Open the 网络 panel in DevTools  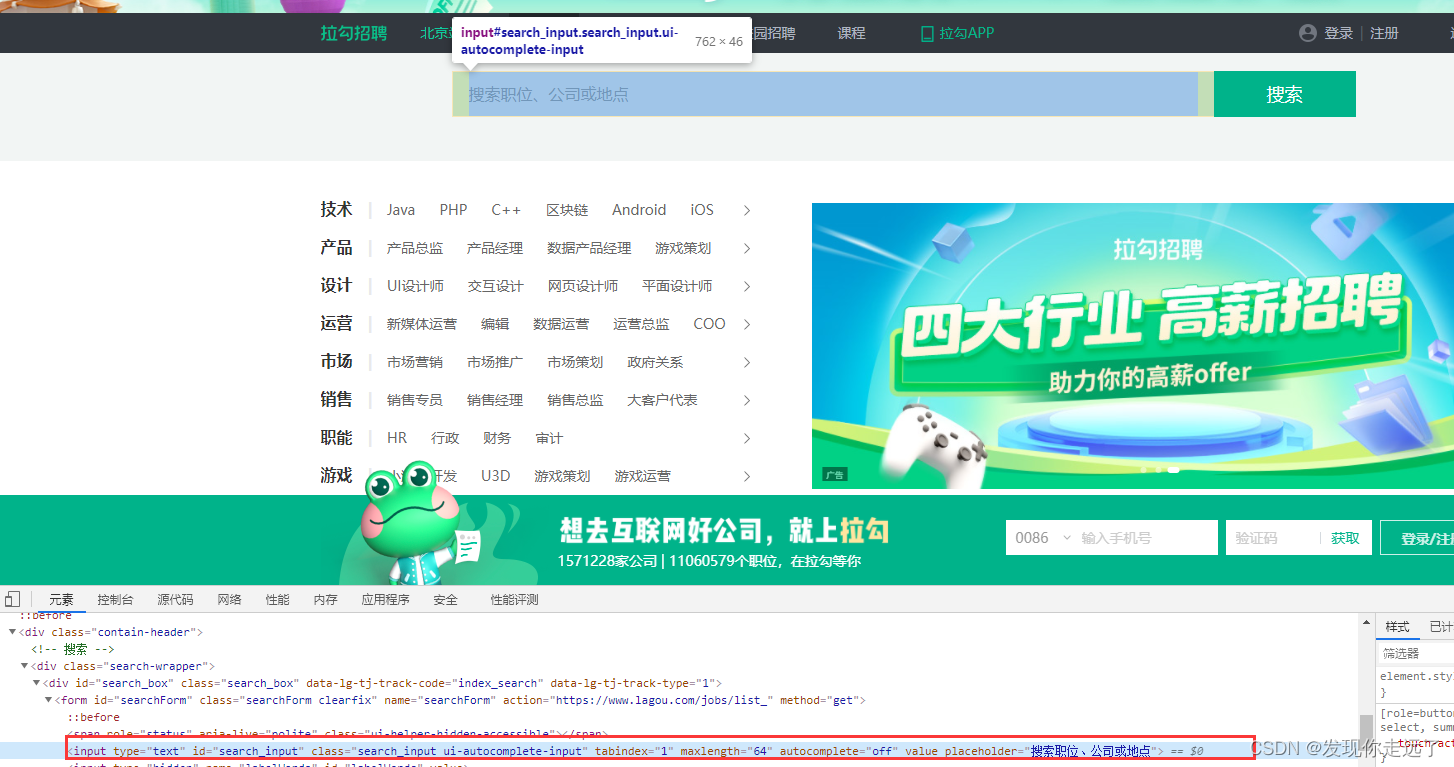[229, 598]
